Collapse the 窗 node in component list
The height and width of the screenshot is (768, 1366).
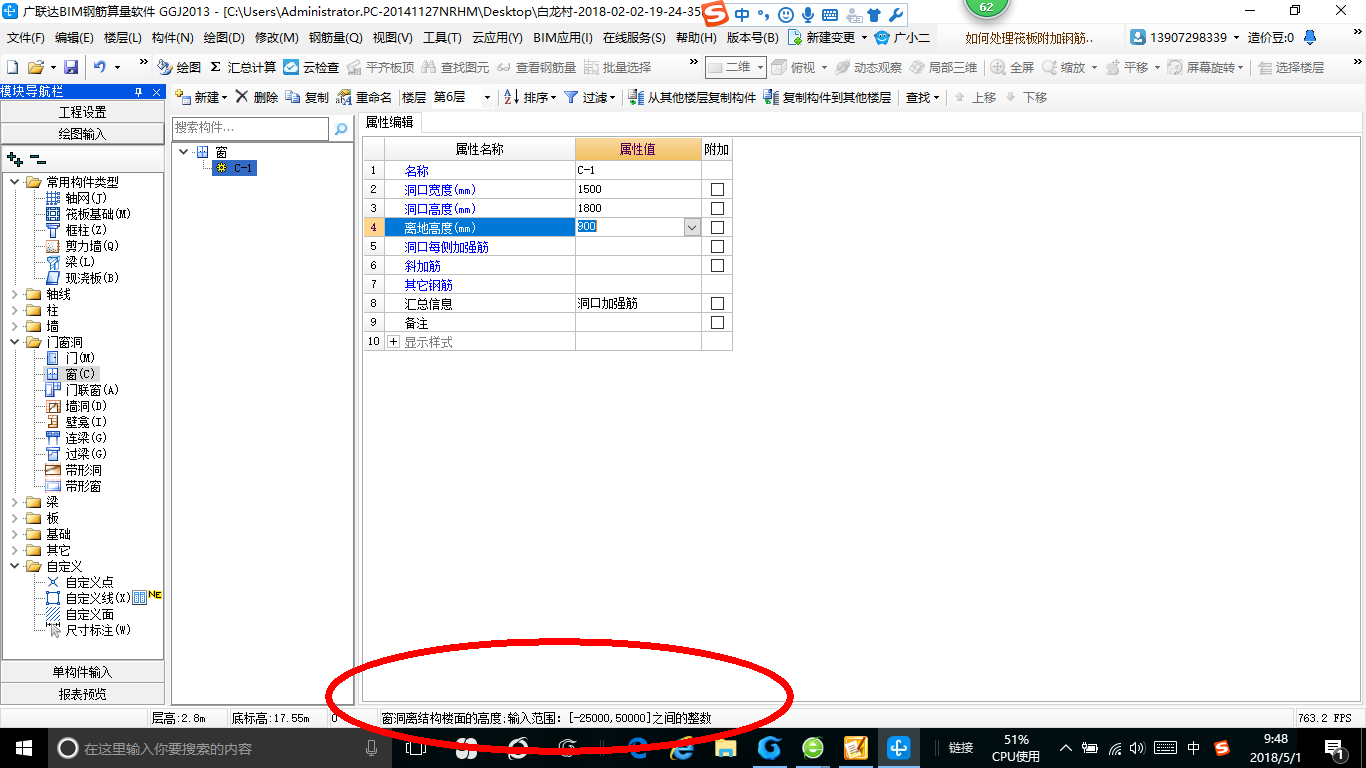click(x=183, y=152)
